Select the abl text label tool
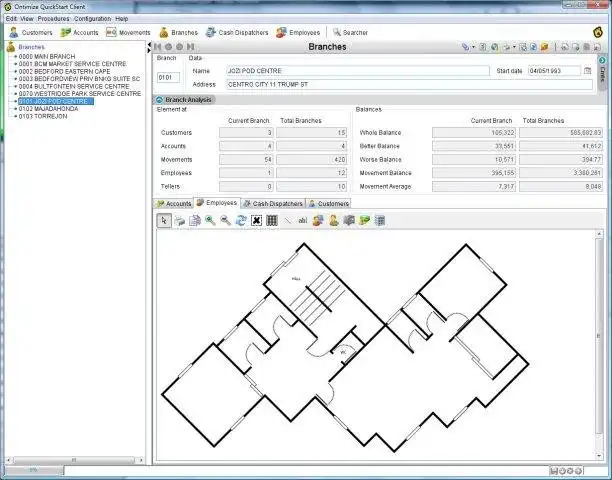Image resolution: width=612 pixels, height=480 pixels. [x=302, y=220]
